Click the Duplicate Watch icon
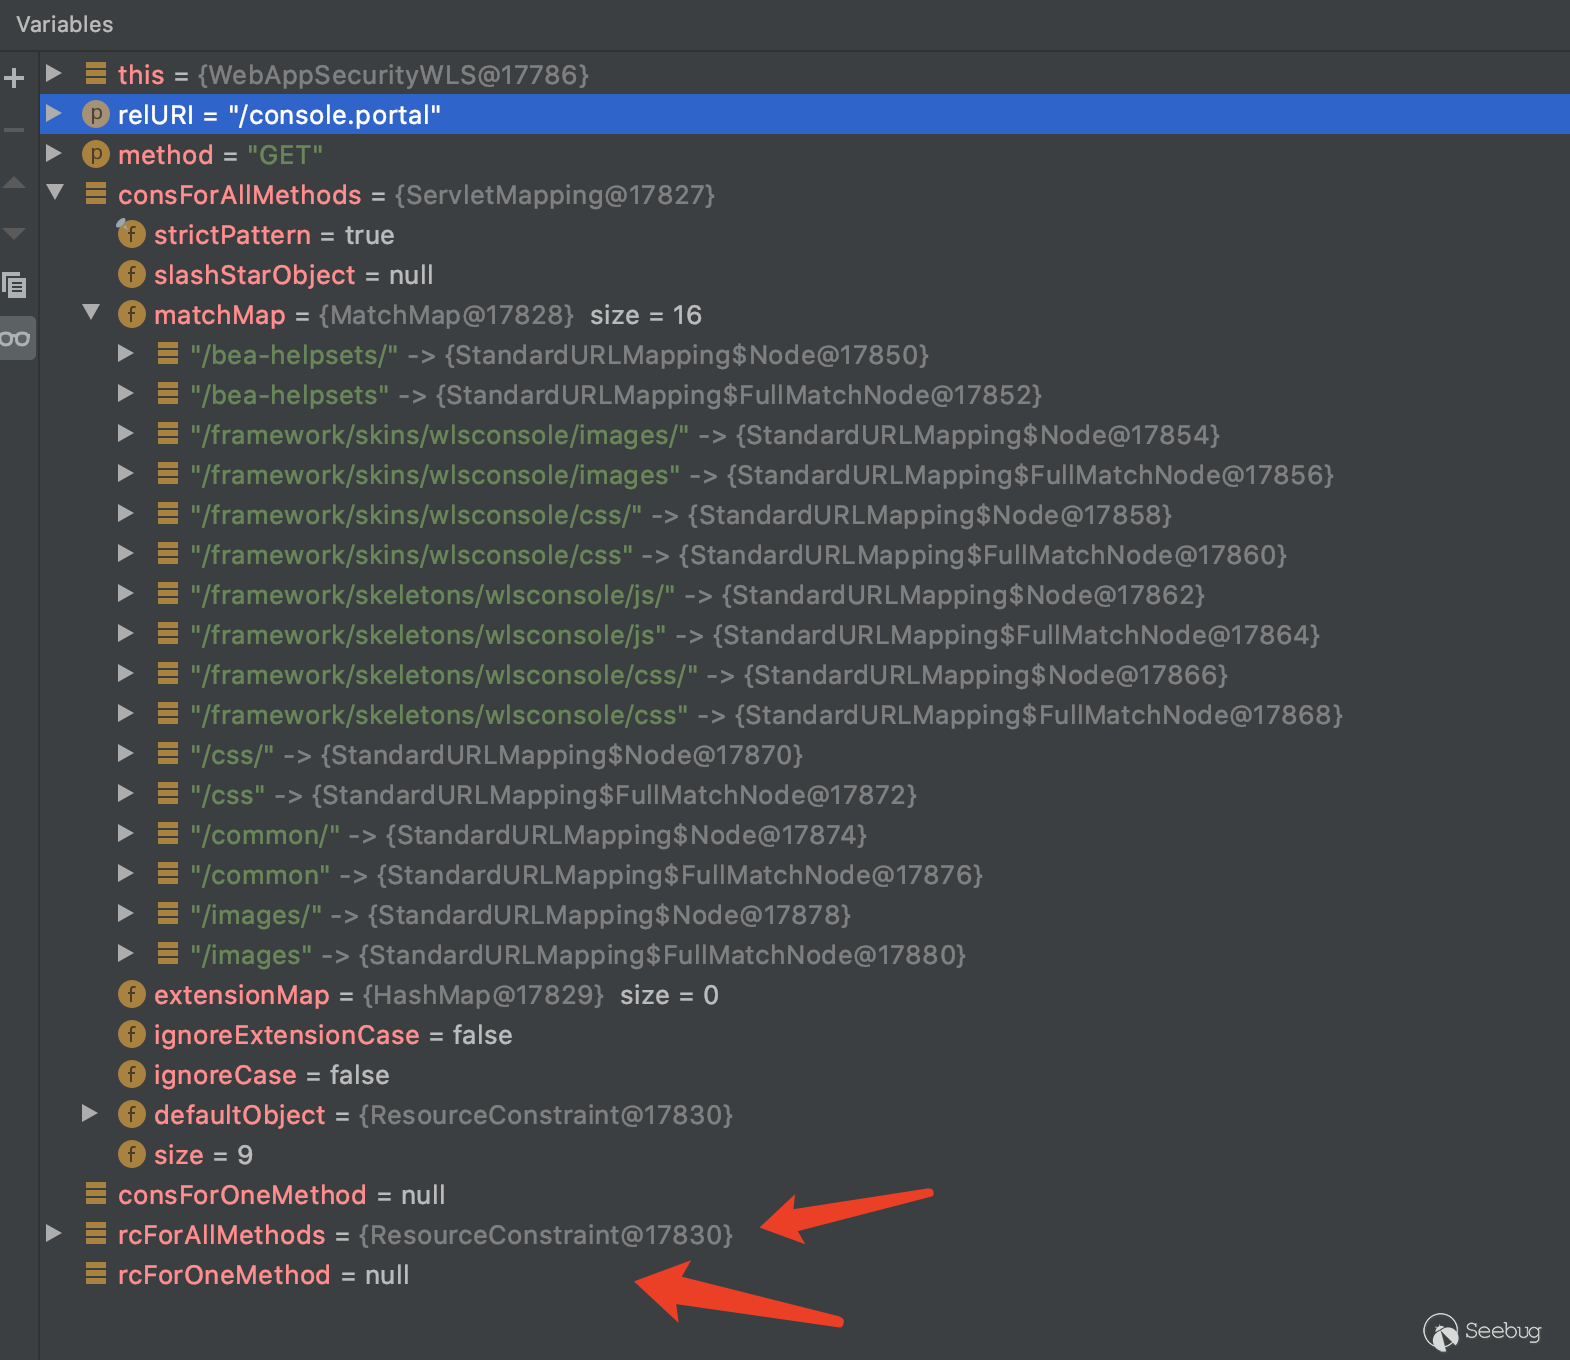 14,286
